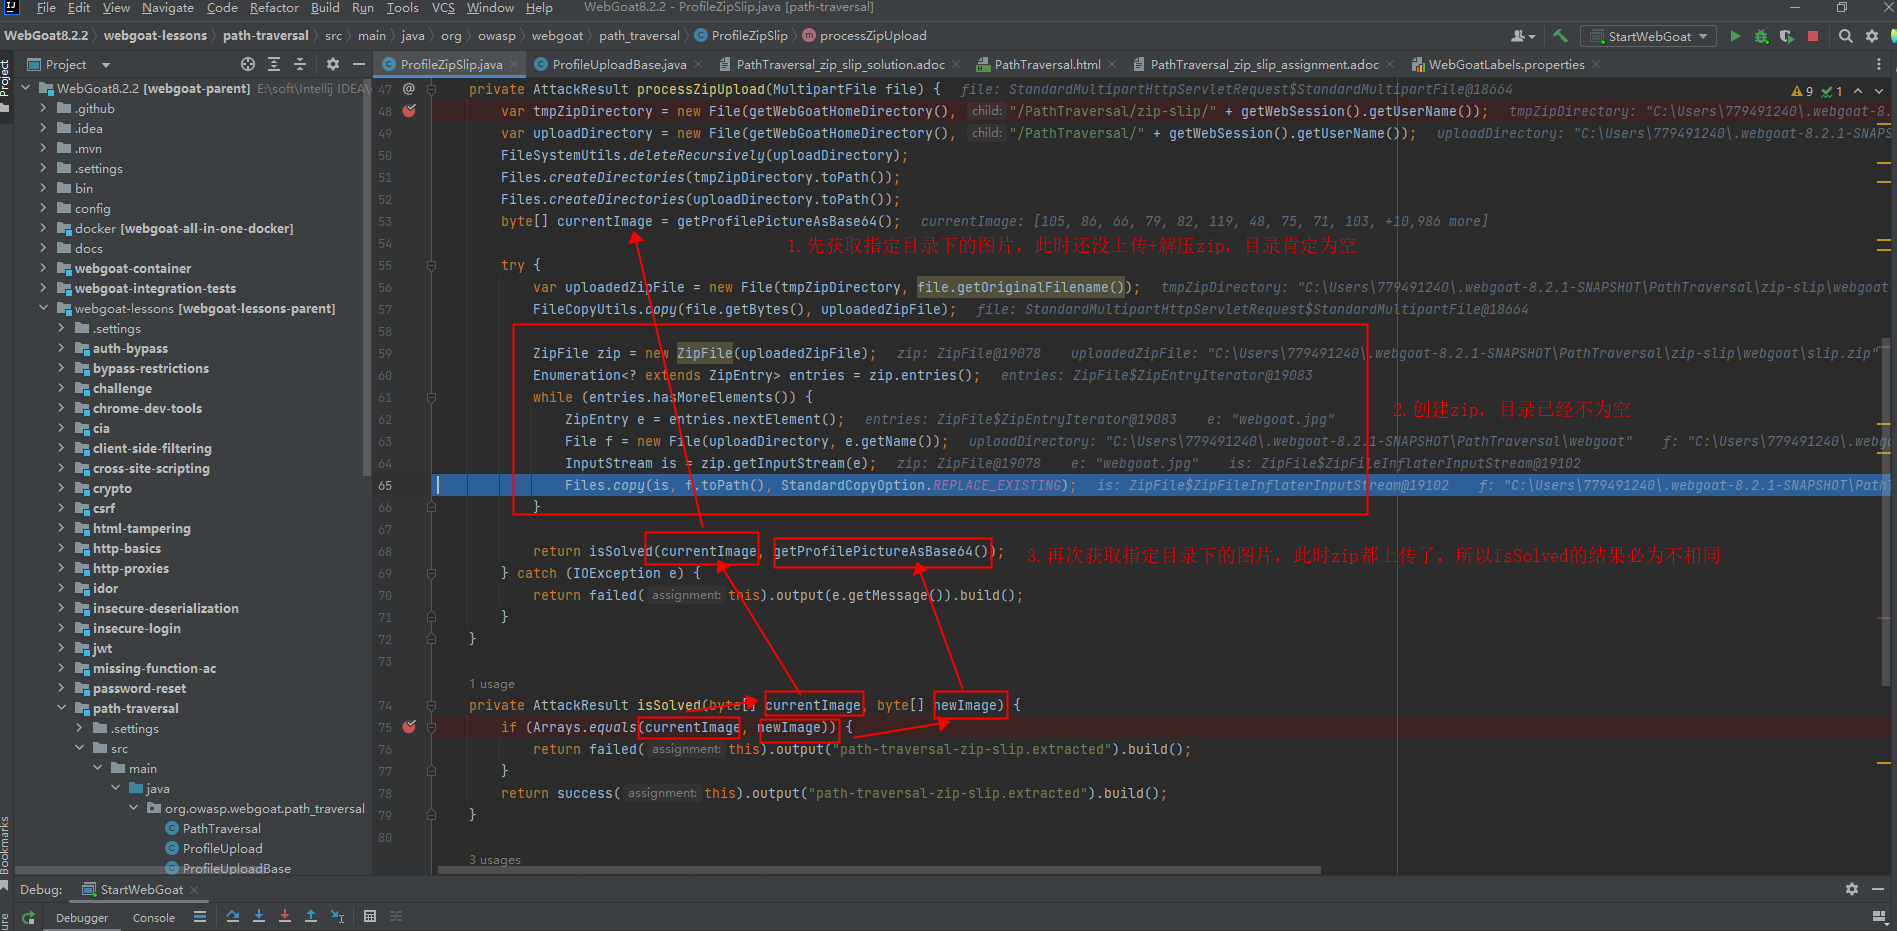Expand the jwt module
This screenshot has width=1897, height=931.
pyautogui.click(x=61, y=648)
